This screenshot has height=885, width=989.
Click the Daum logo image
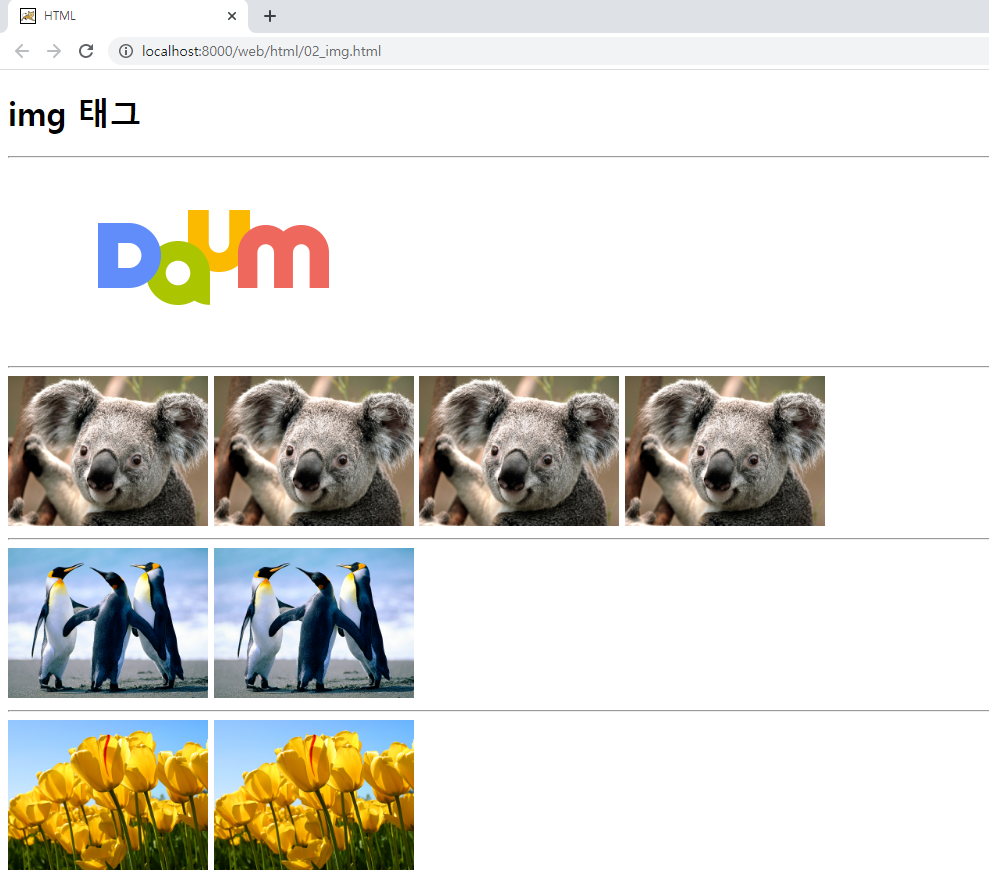pos(213,257)
